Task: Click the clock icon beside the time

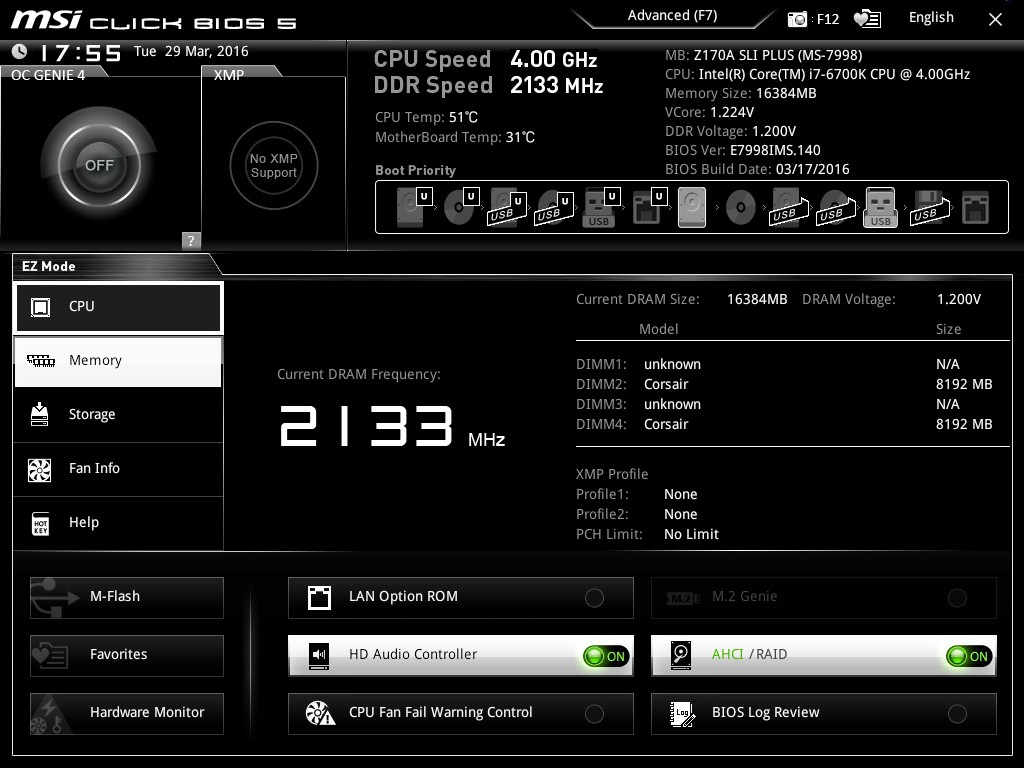Action: pyautogui.click(x=20, y=51)
